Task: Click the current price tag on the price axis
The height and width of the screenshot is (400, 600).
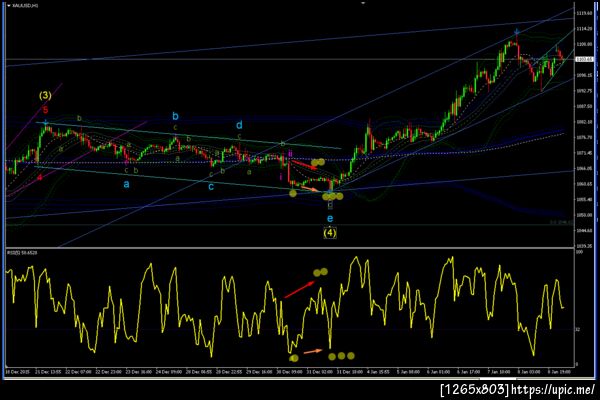Action: click(584, 59)
